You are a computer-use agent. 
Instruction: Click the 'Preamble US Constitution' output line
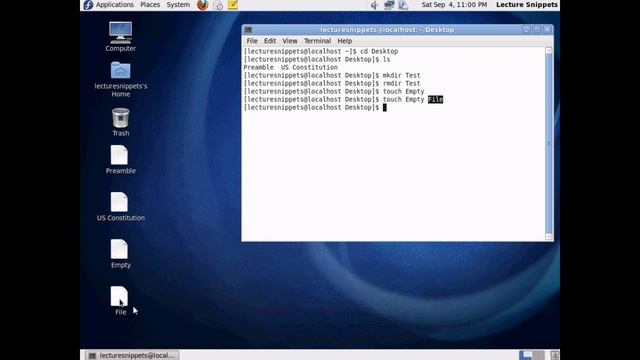[291, 67]
